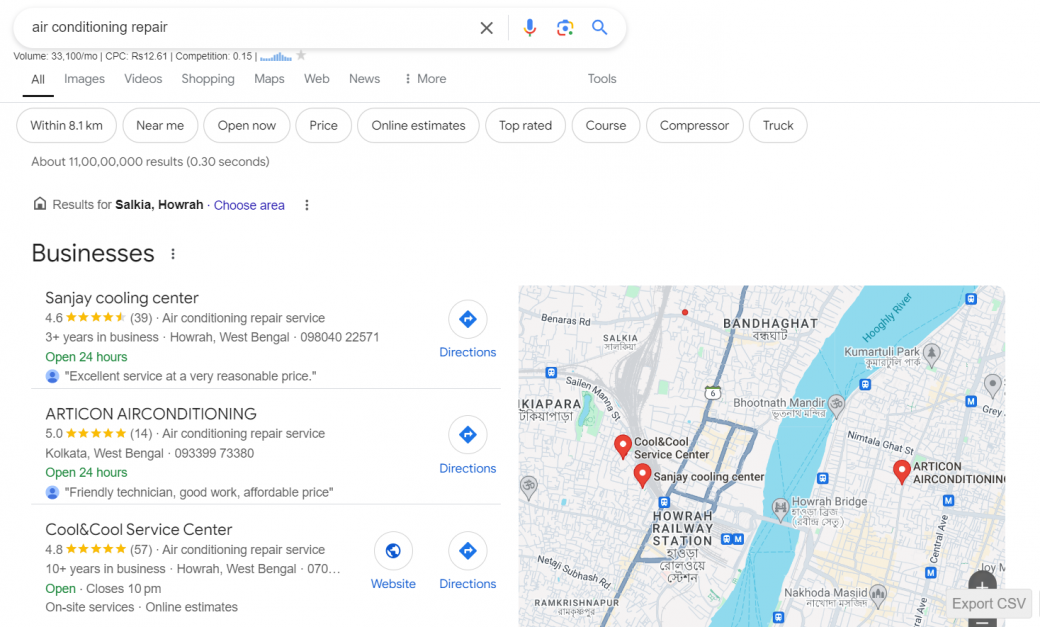Open the Price filter chip

click(323, 125)
